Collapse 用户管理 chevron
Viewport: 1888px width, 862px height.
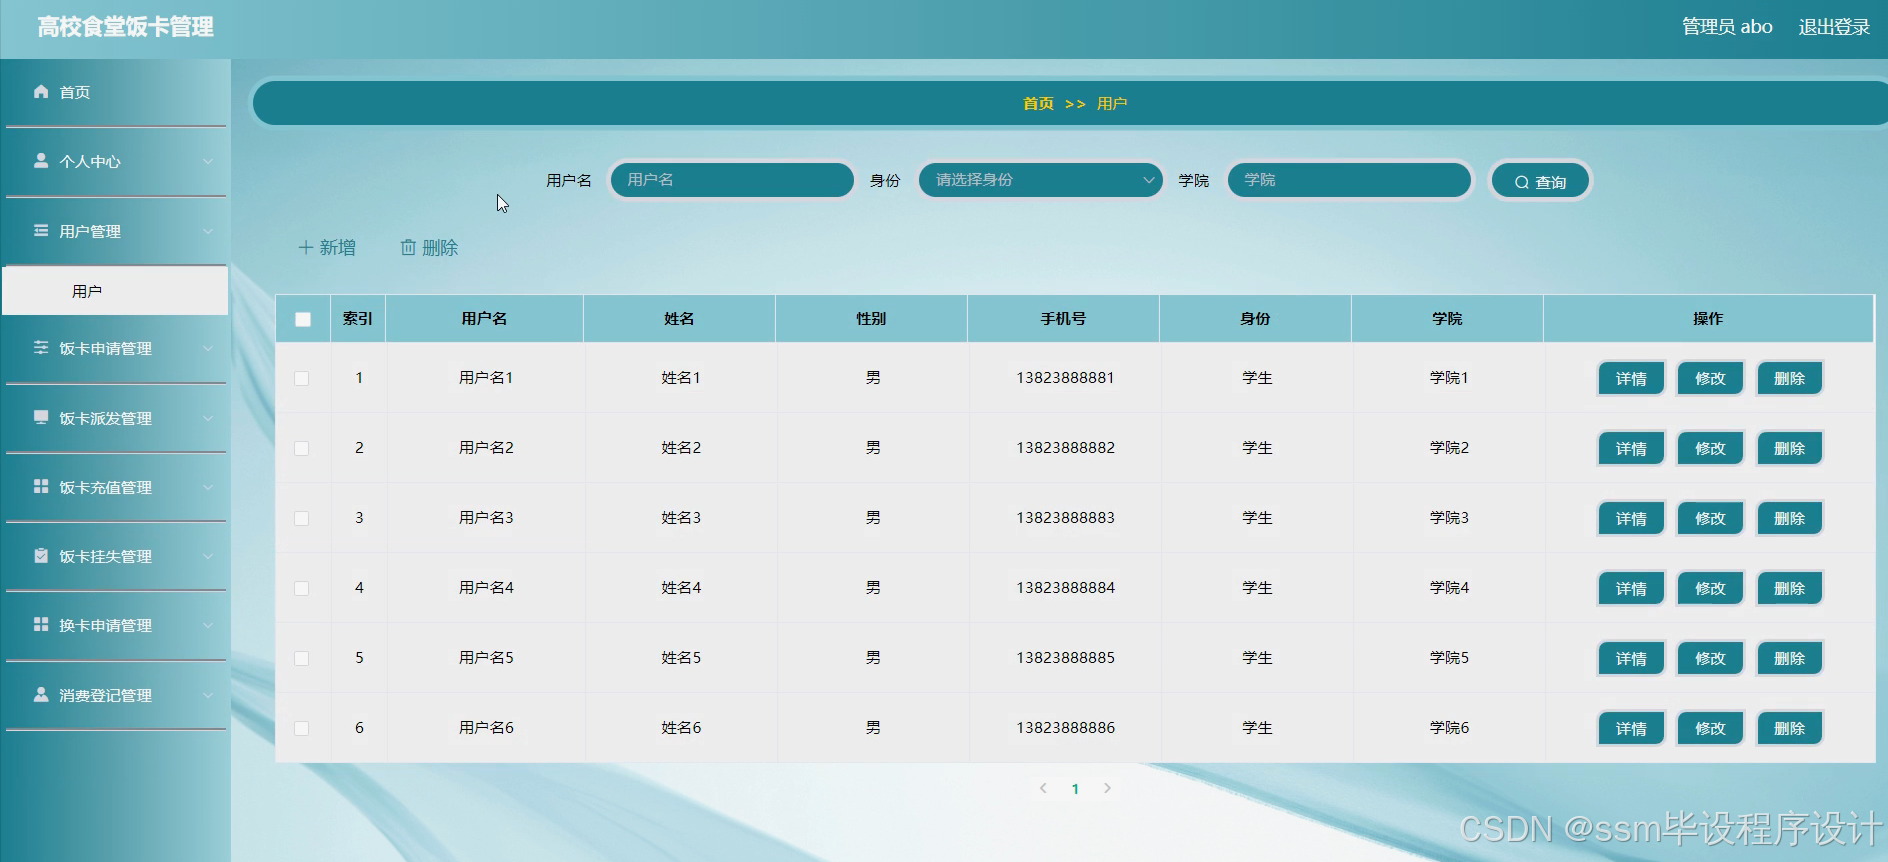(208, 232)
